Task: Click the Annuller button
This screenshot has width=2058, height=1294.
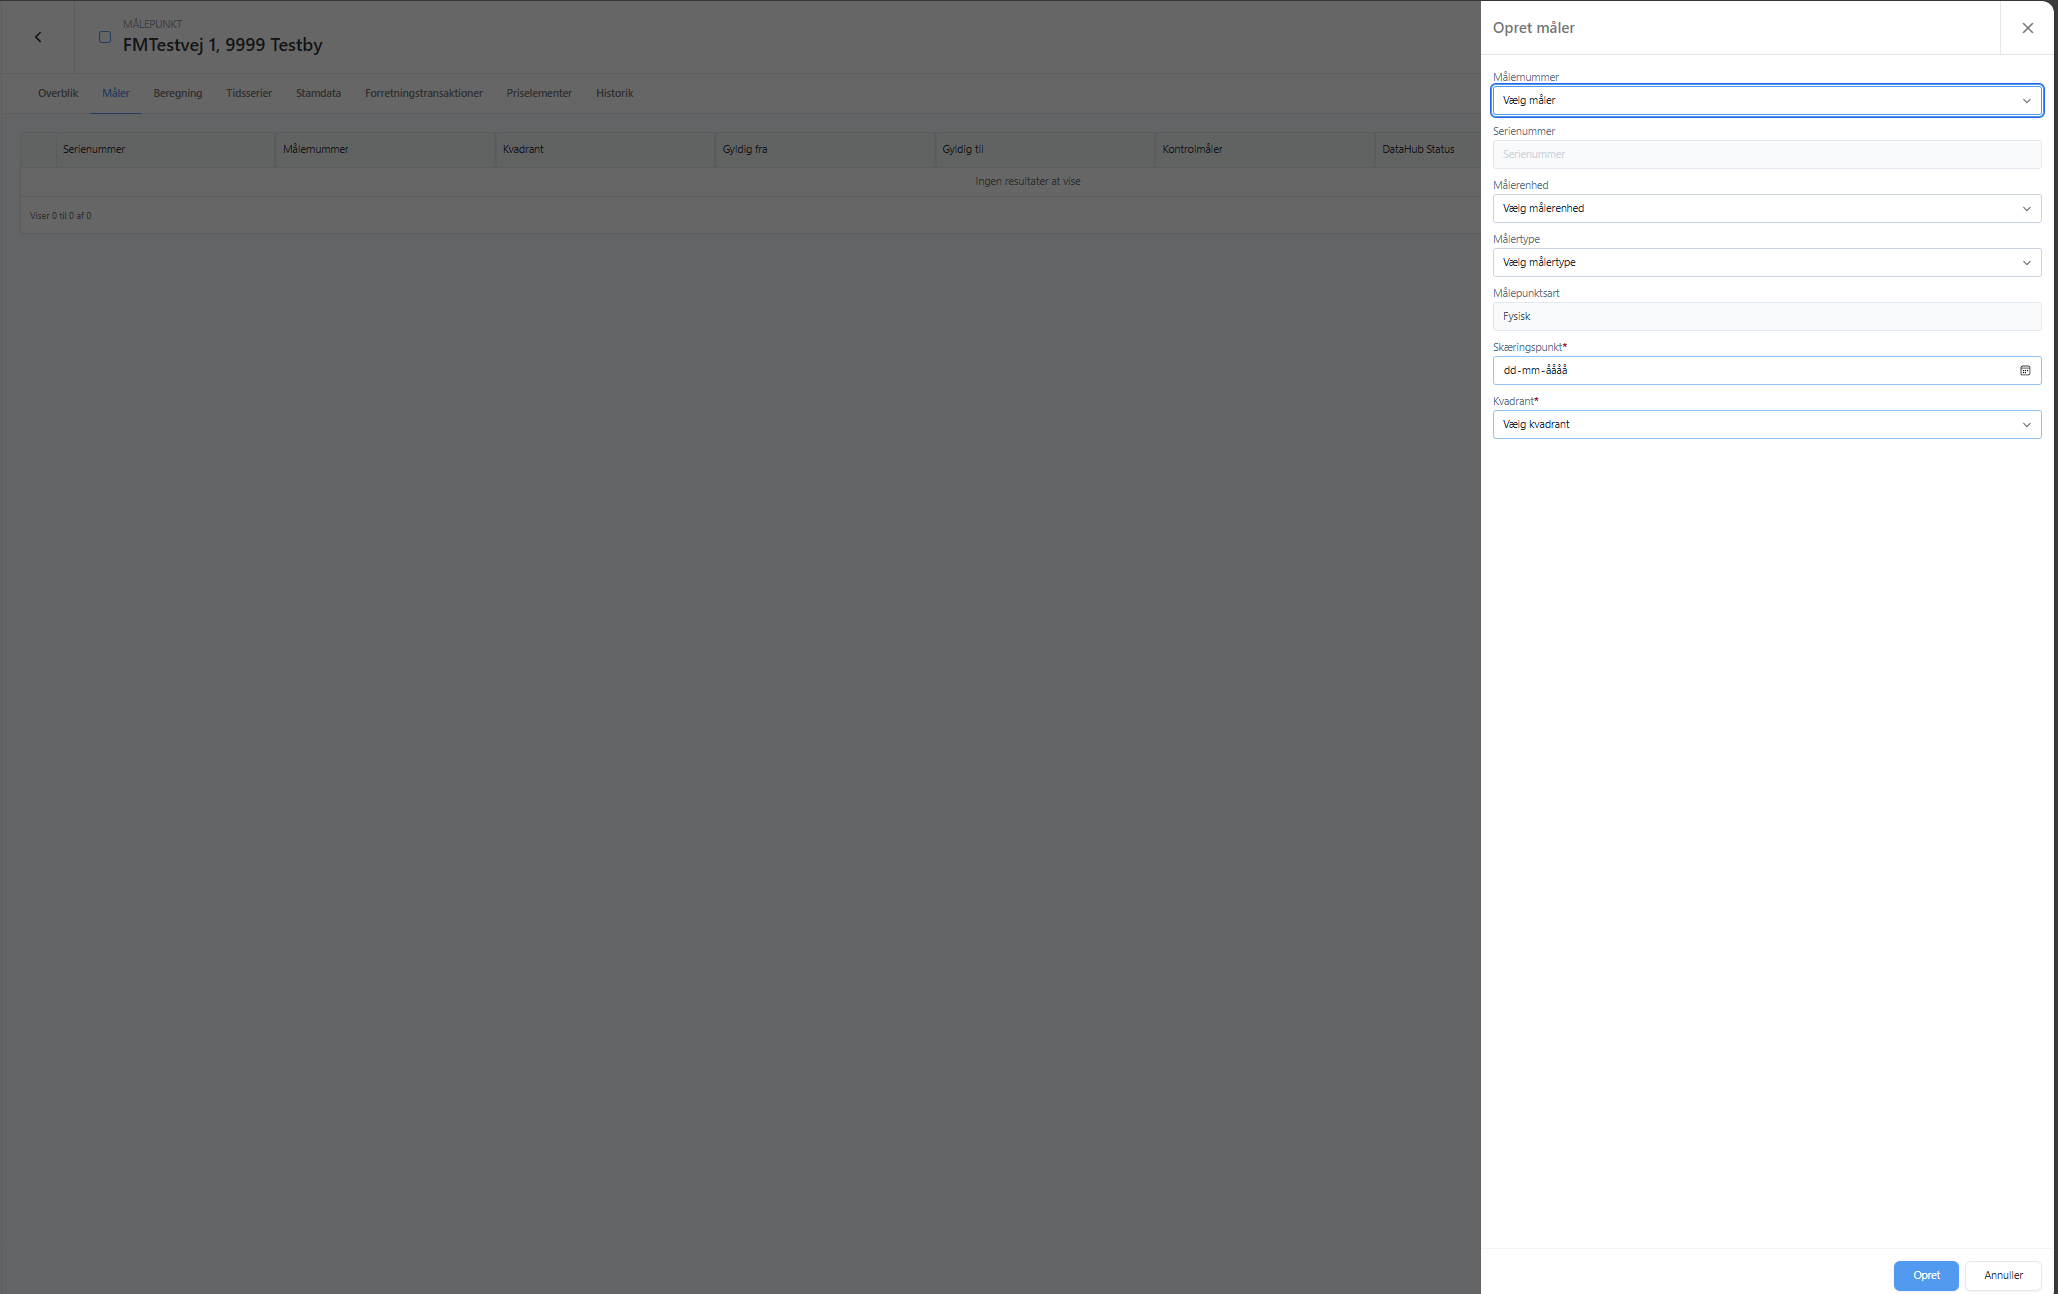Action: [2003, 1275]
